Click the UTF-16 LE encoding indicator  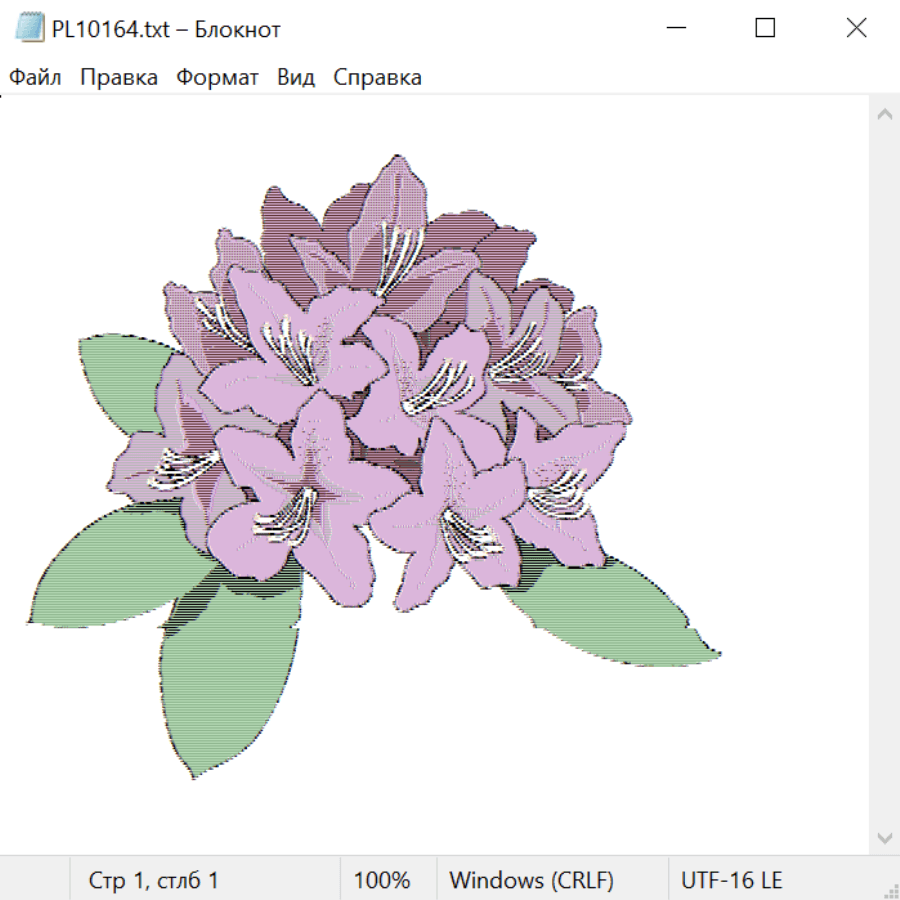pyautogui.click(x=731, y=881)
